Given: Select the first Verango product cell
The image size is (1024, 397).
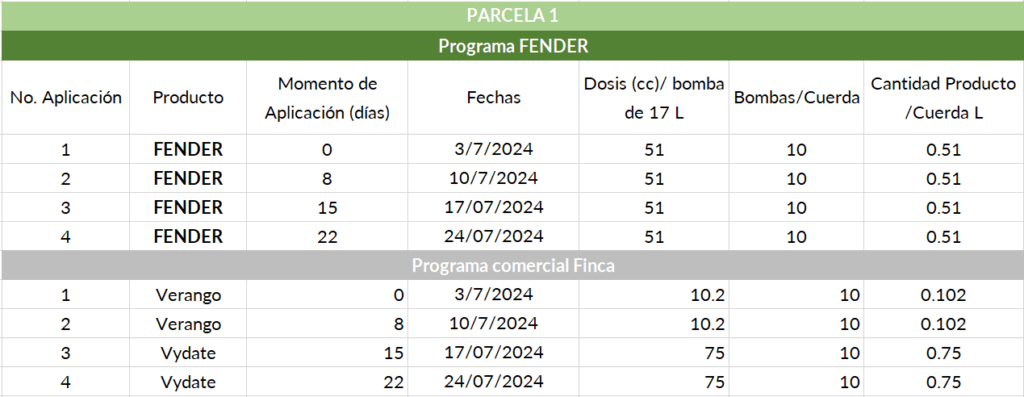Looking at the screenshot, I should coord(188,294).
